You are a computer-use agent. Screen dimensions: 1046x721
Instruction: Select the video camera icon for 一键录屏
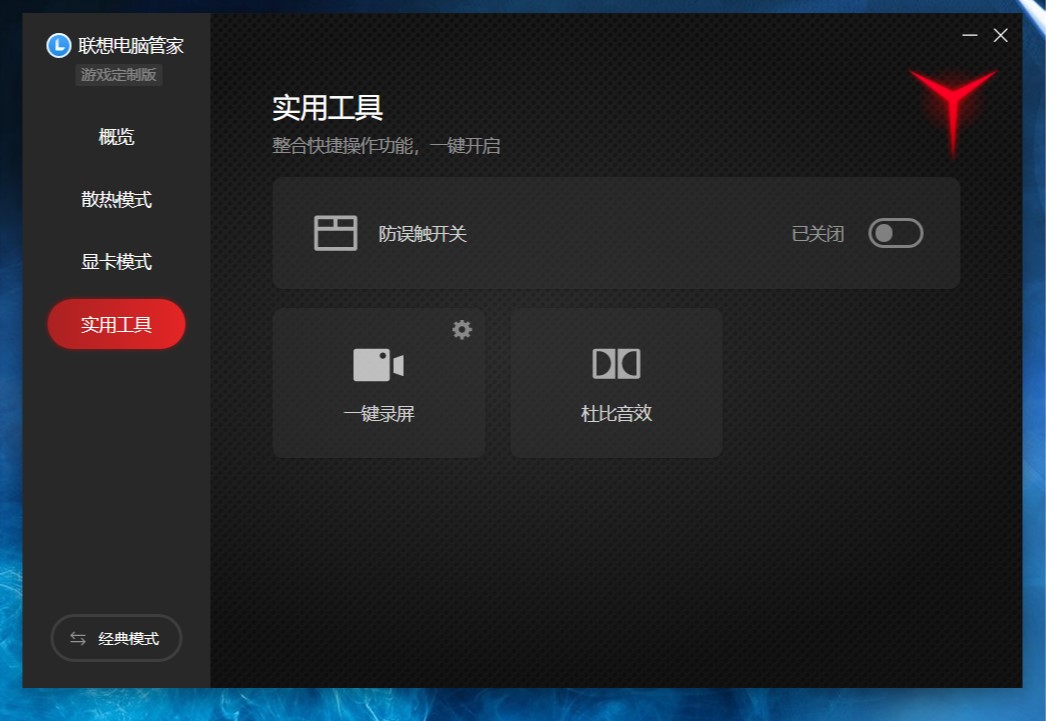(378, 364)
